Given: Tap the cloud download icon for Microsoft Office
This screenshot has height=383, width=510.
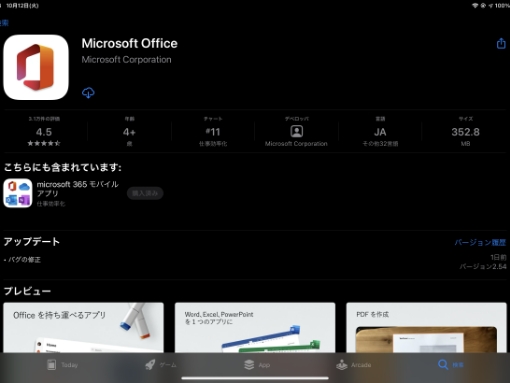Looking at the screenshot, I should [x=88, y=93].
